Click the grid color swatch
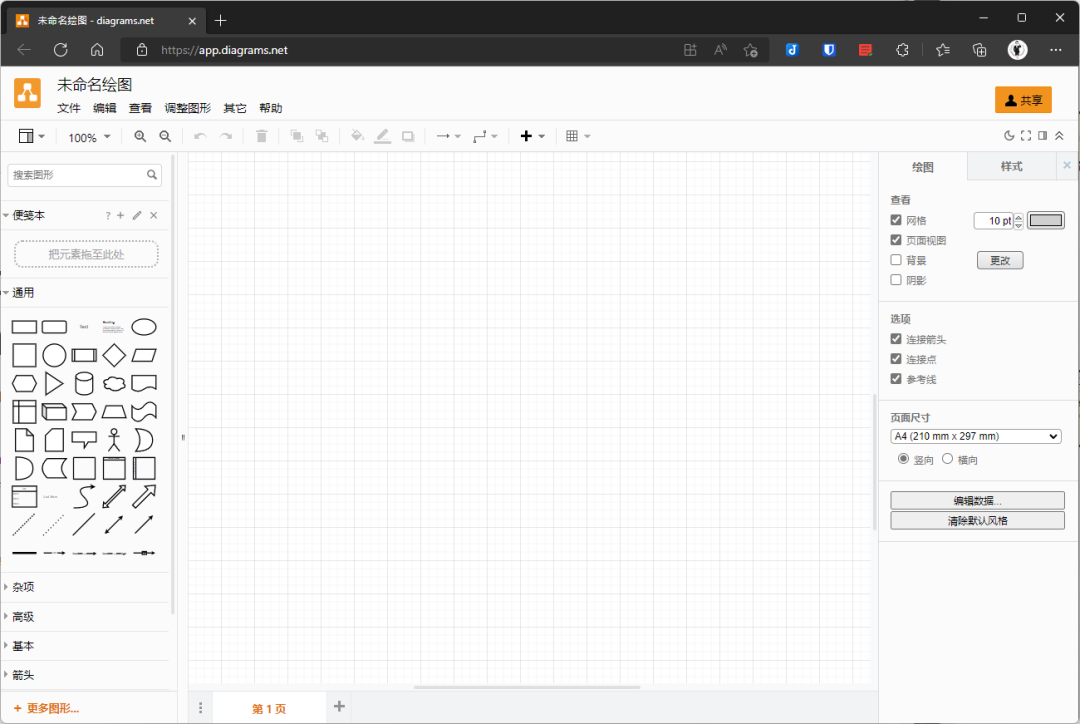Image resolution: width=1080 pixels, height=724 pixels. tap(1046, 221)
